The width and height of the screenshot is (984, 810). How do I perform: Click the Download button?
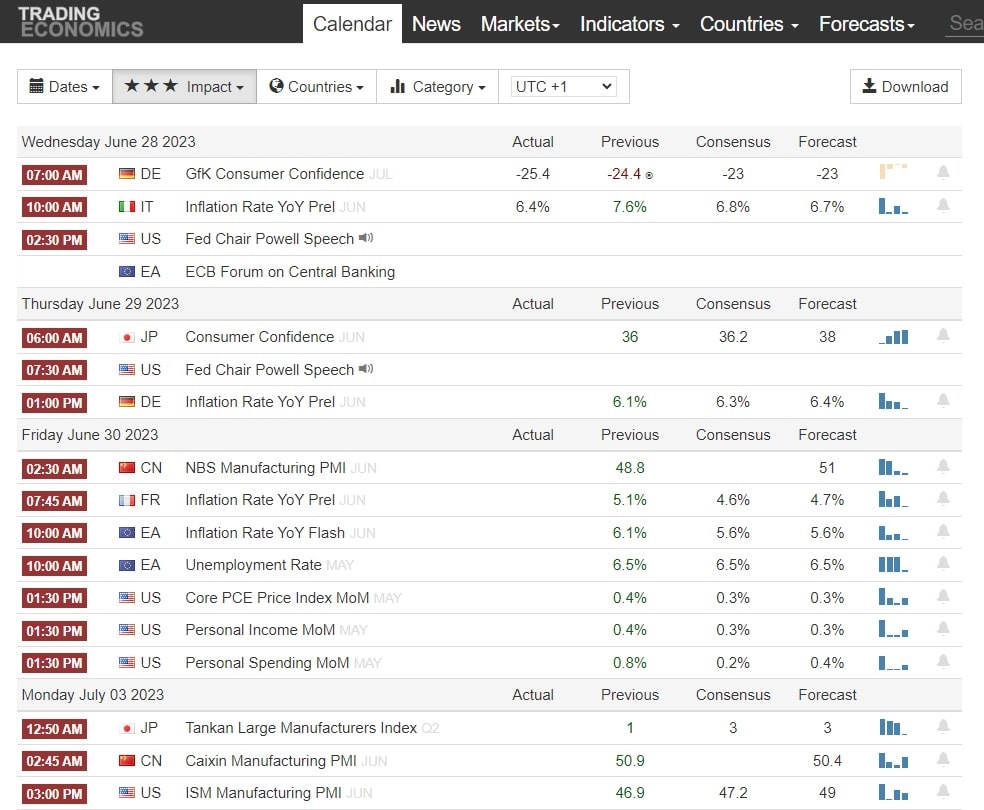[906, 87]
